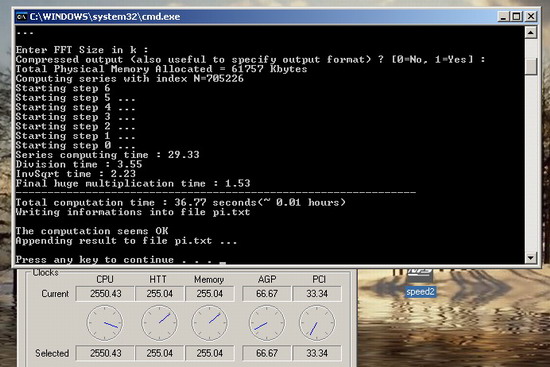Viewport: 550px width, 367px height.
Task: Click the 'Division time : 3.55' line
Action: point(79,164)
